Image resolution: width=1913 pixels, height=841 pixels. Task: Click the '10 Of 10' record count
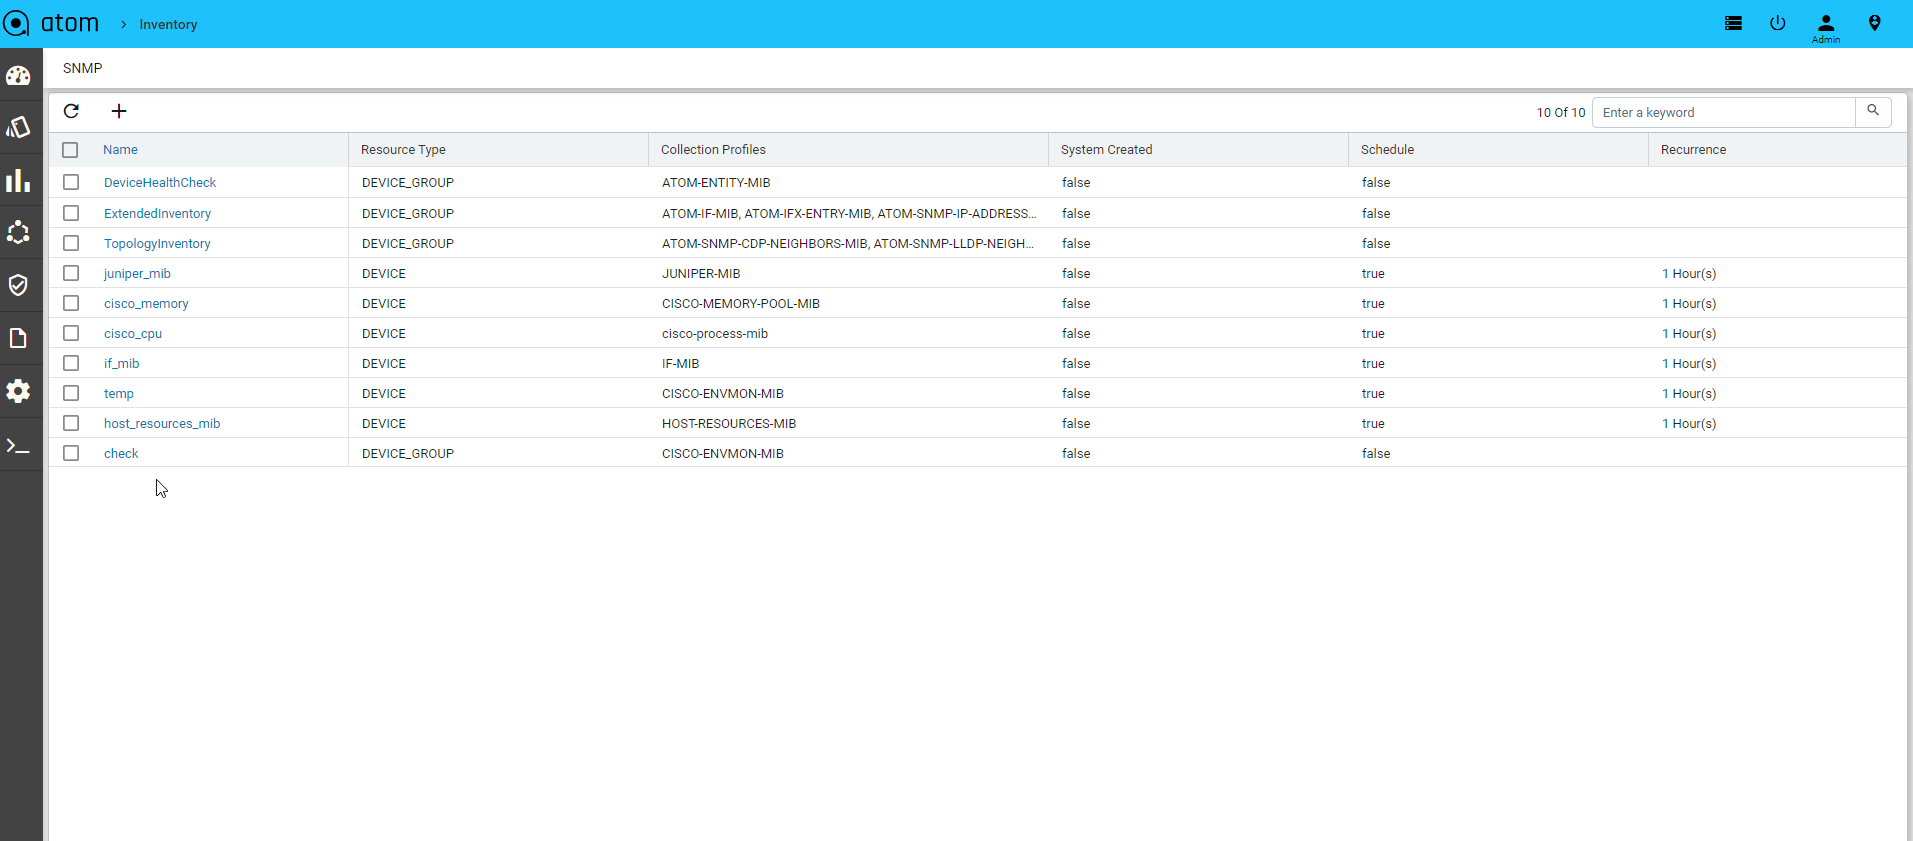tap(1561, 113)
